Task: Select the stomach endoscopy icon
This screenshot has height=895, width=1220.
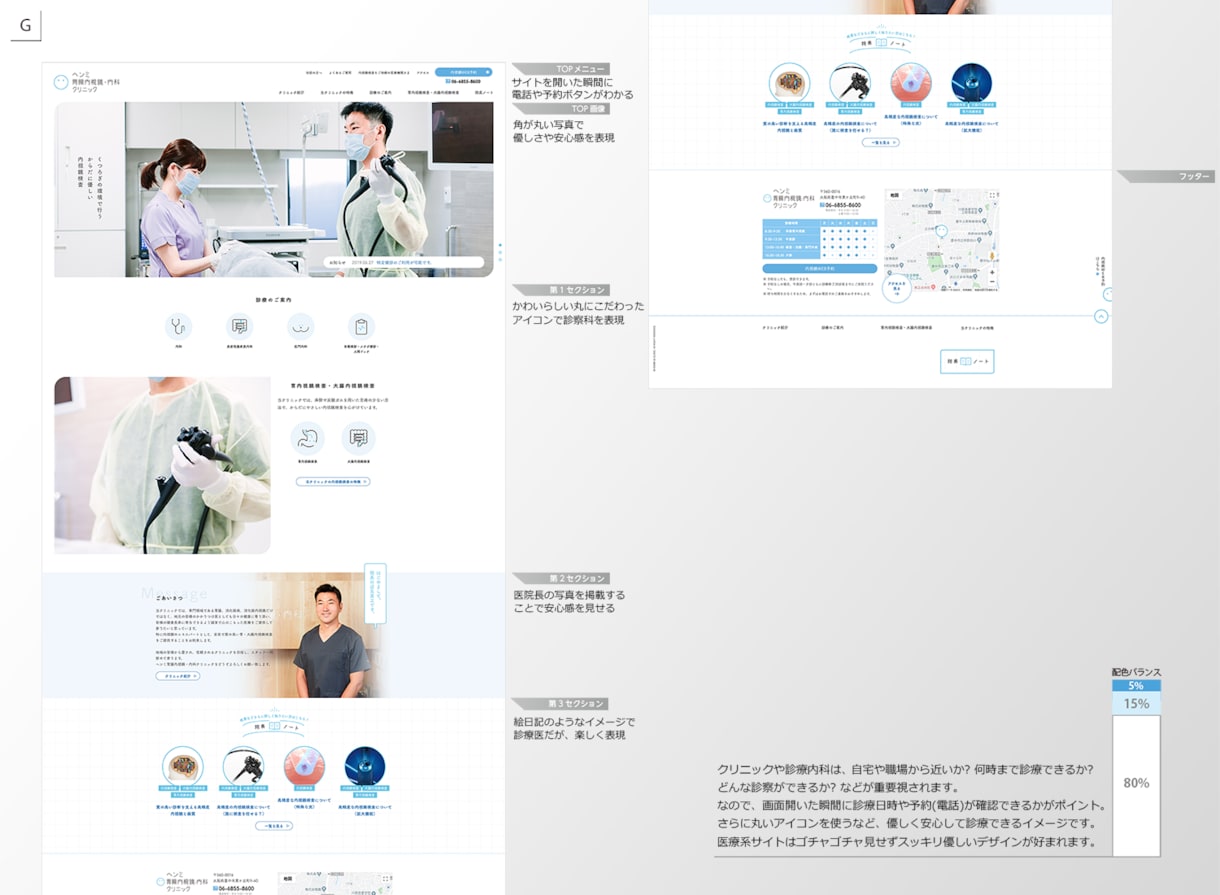Action: [307, 437]
